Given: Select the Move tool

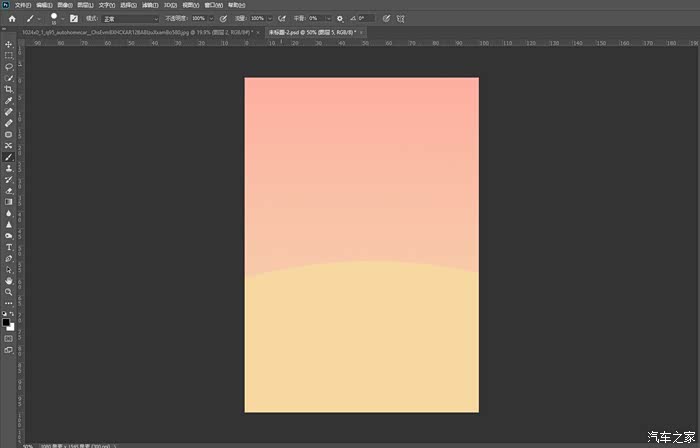Looking at the screenshot, I should 9,44.
